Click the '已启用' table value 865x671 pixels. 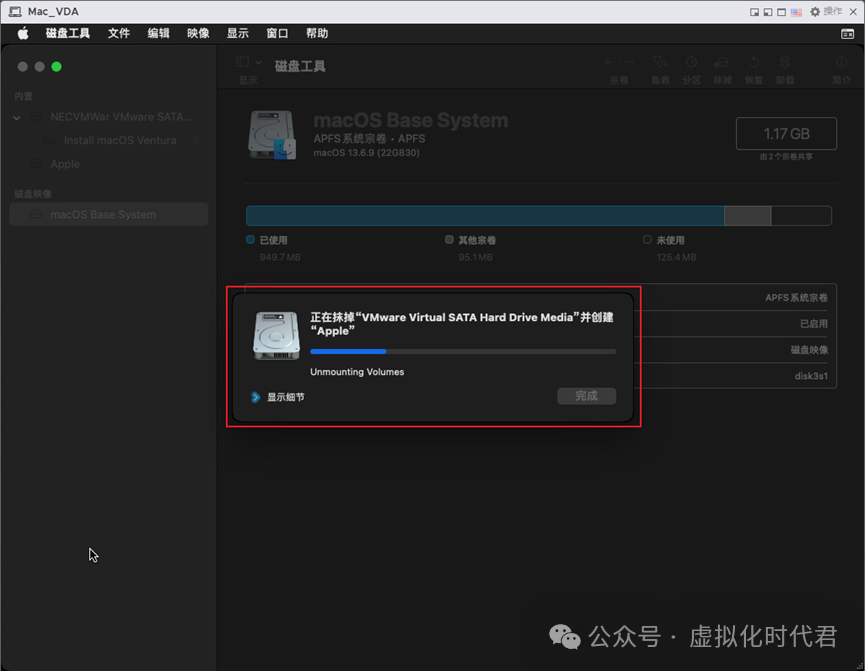point(814,324)
